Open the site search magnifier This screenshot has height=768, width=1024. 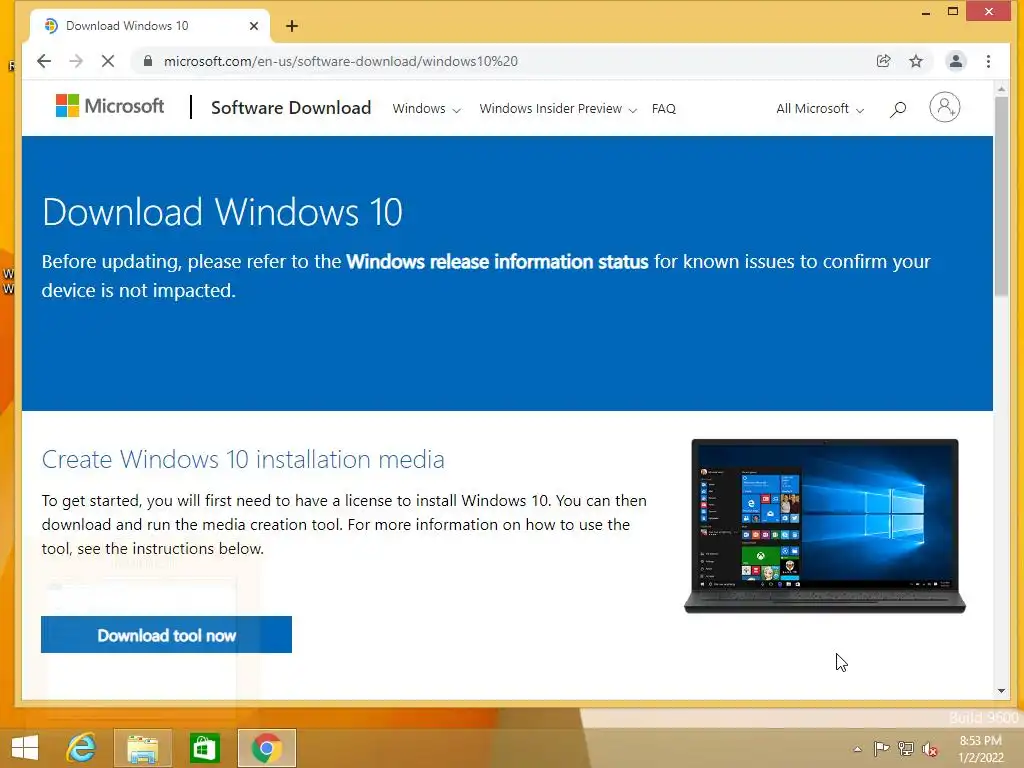[898, 109]
